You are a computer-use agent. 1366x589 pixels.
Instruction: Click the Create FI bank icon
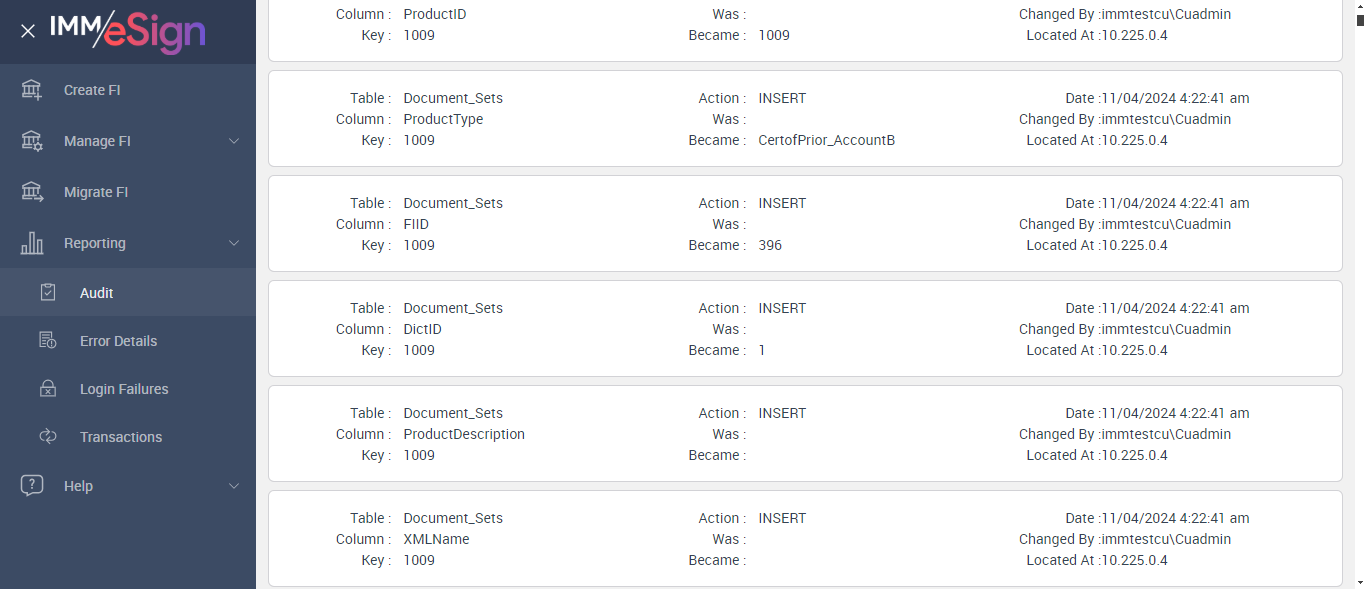click(32, 90)
